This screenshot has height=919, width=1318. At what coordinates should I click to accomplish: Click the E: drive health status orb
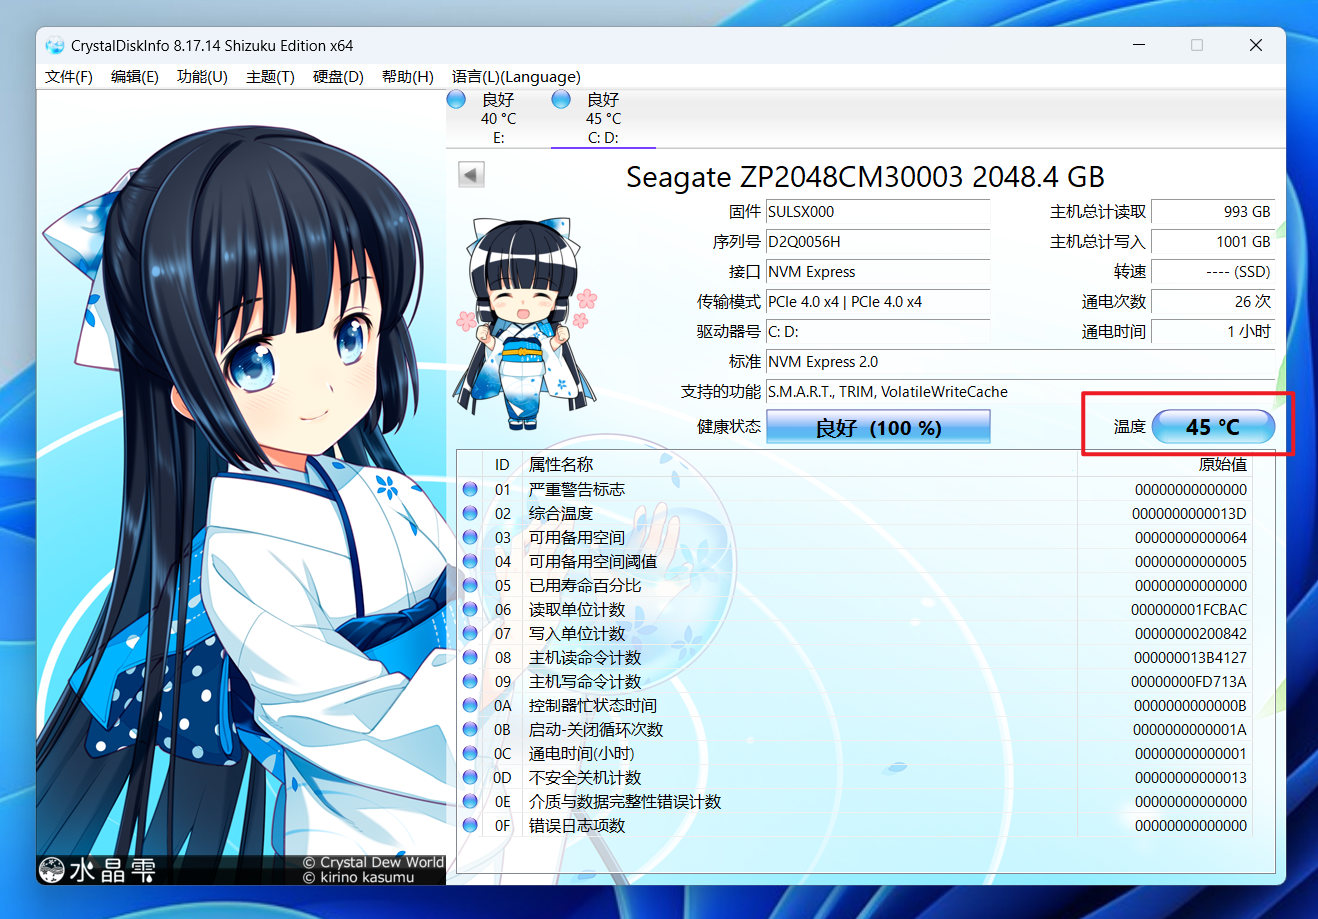pyautogui.click(x=456, y=99)
